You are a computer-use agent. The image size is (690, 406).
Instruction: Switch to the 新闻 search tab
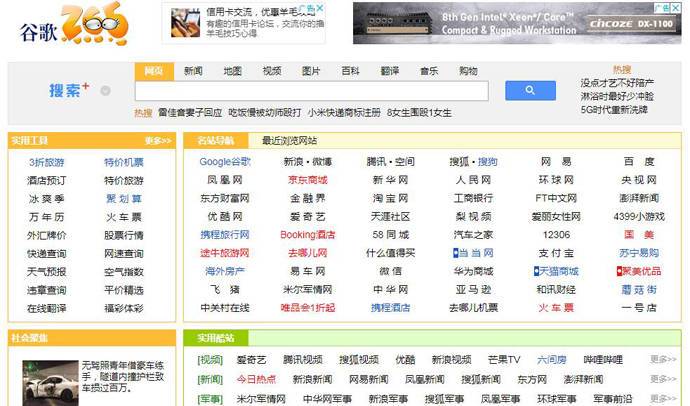(193, 71)
